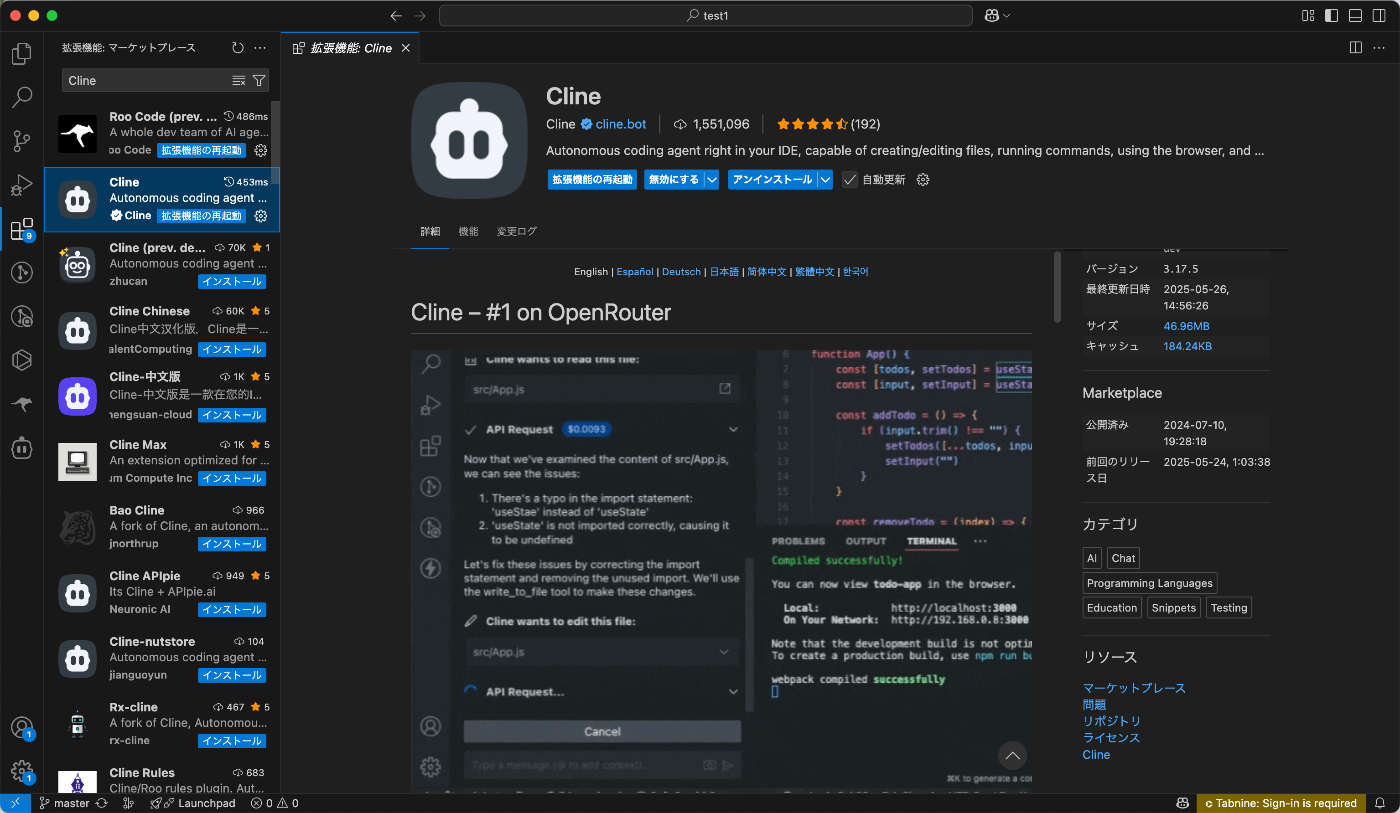This screenshot has width=1400, height=813.
Task: Click the 無効にする disable button
Action: (x=674, y=180)
